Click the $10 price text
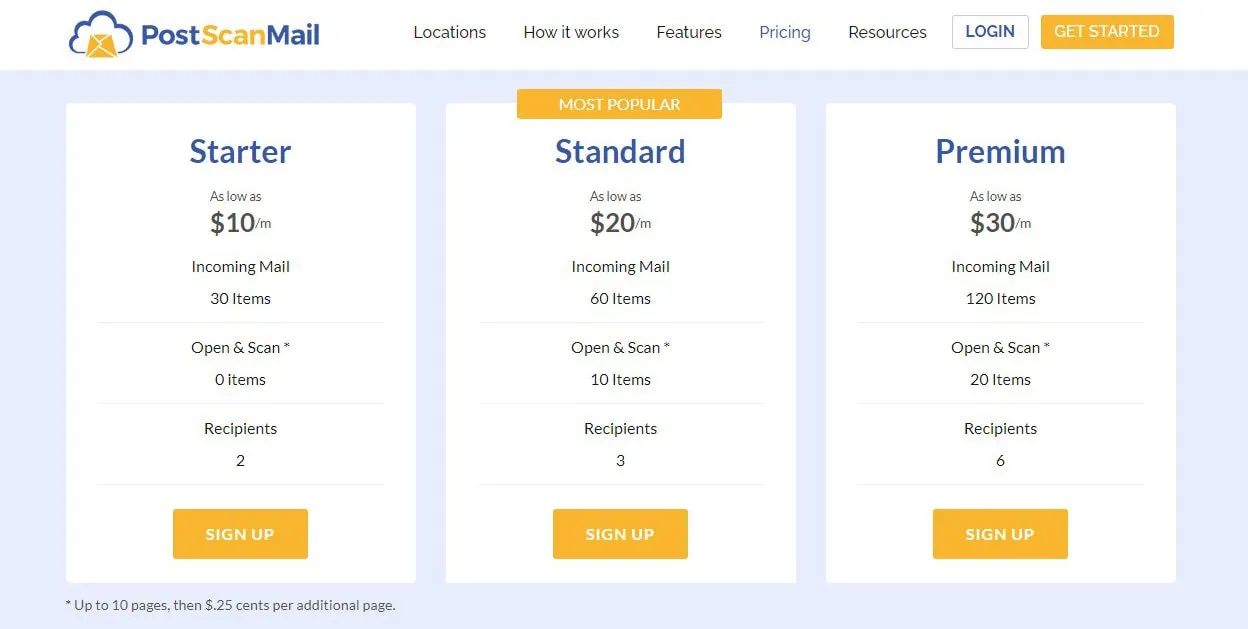 pos(232,222)
